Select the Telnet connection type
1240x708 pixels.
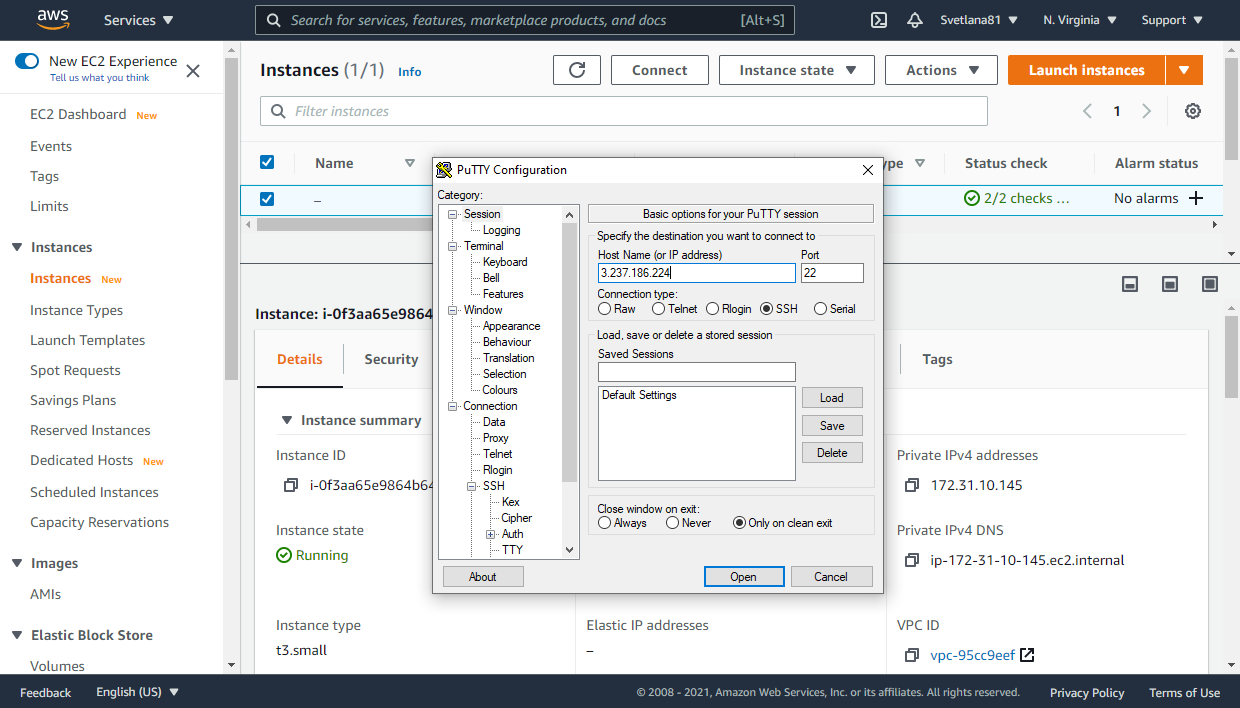(659, 309)
